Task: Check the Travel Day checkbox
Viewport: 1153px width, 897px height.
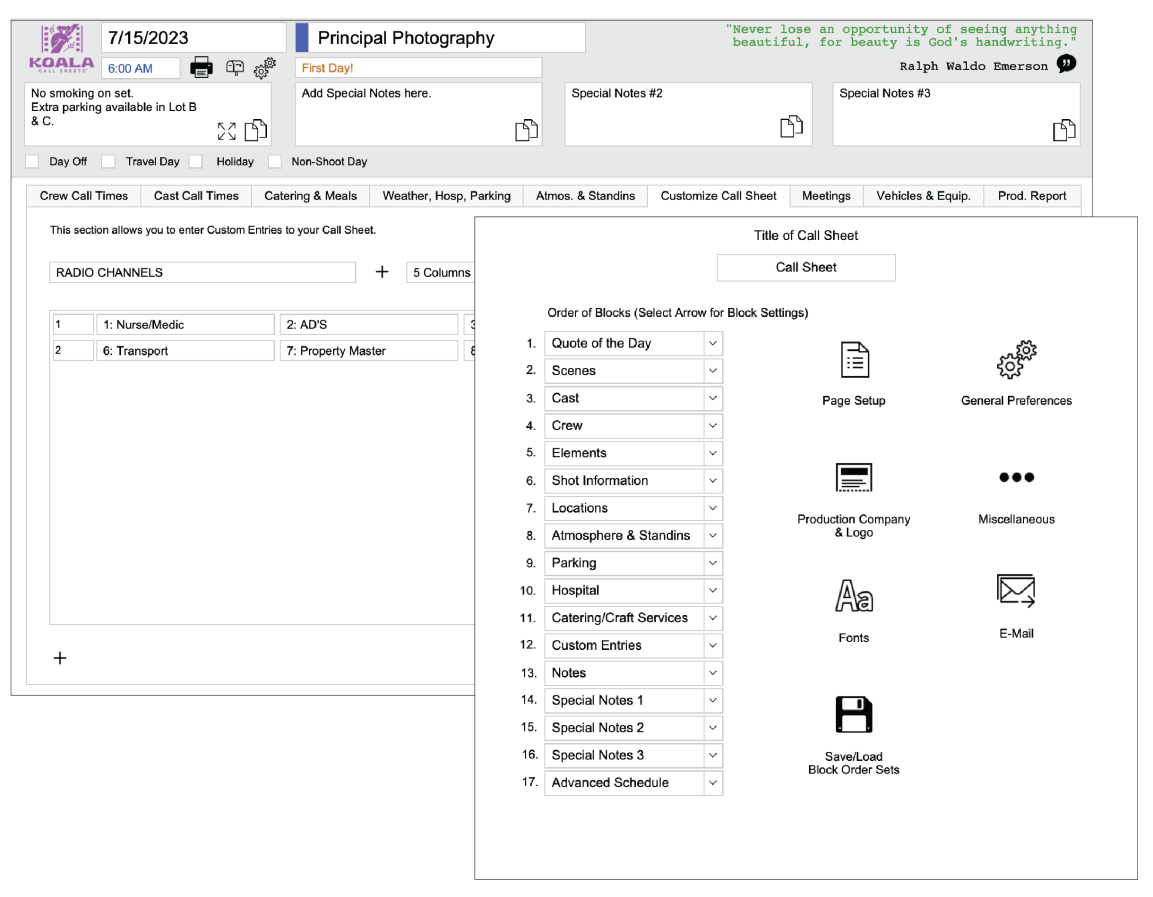Action: [108, 161]
